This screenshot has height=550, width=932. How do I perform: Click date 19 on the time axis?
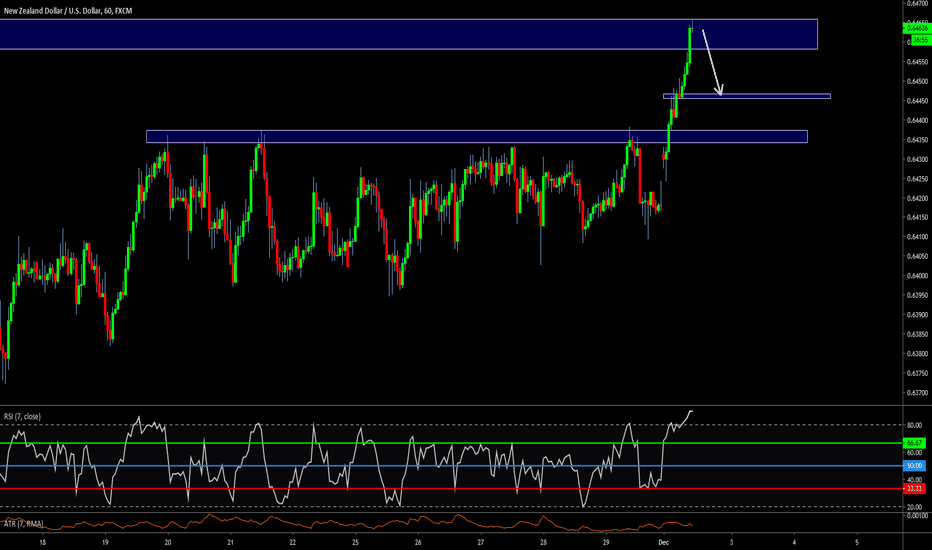pyautogui.click(x=105, y=542)
